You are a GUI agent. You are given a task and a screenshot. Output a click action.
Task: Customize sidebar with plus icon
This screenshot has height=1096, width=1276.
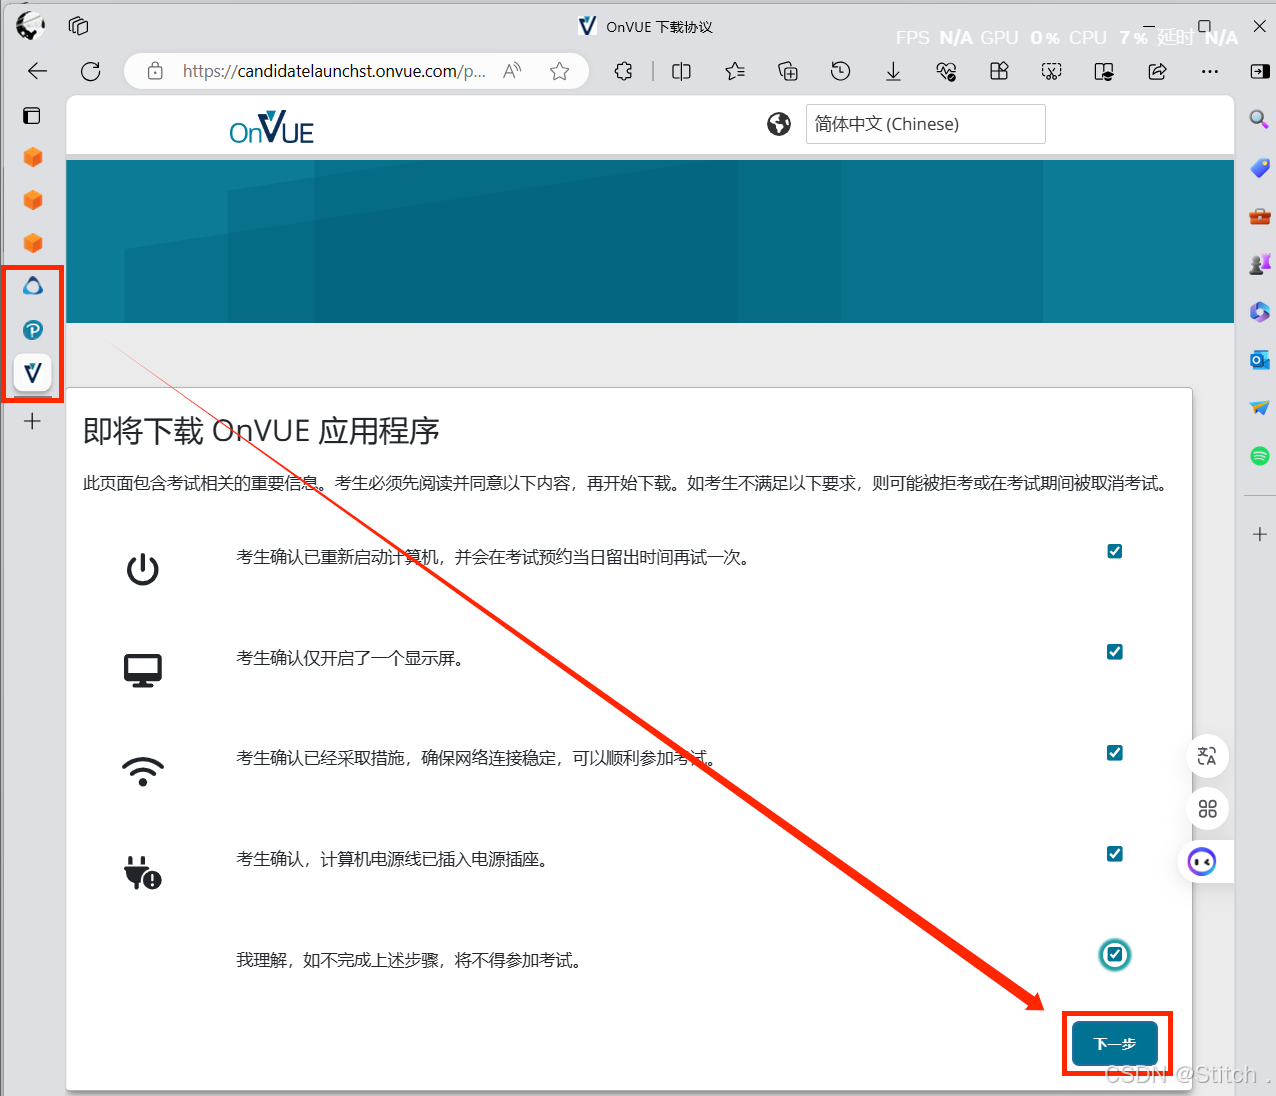1259,534
